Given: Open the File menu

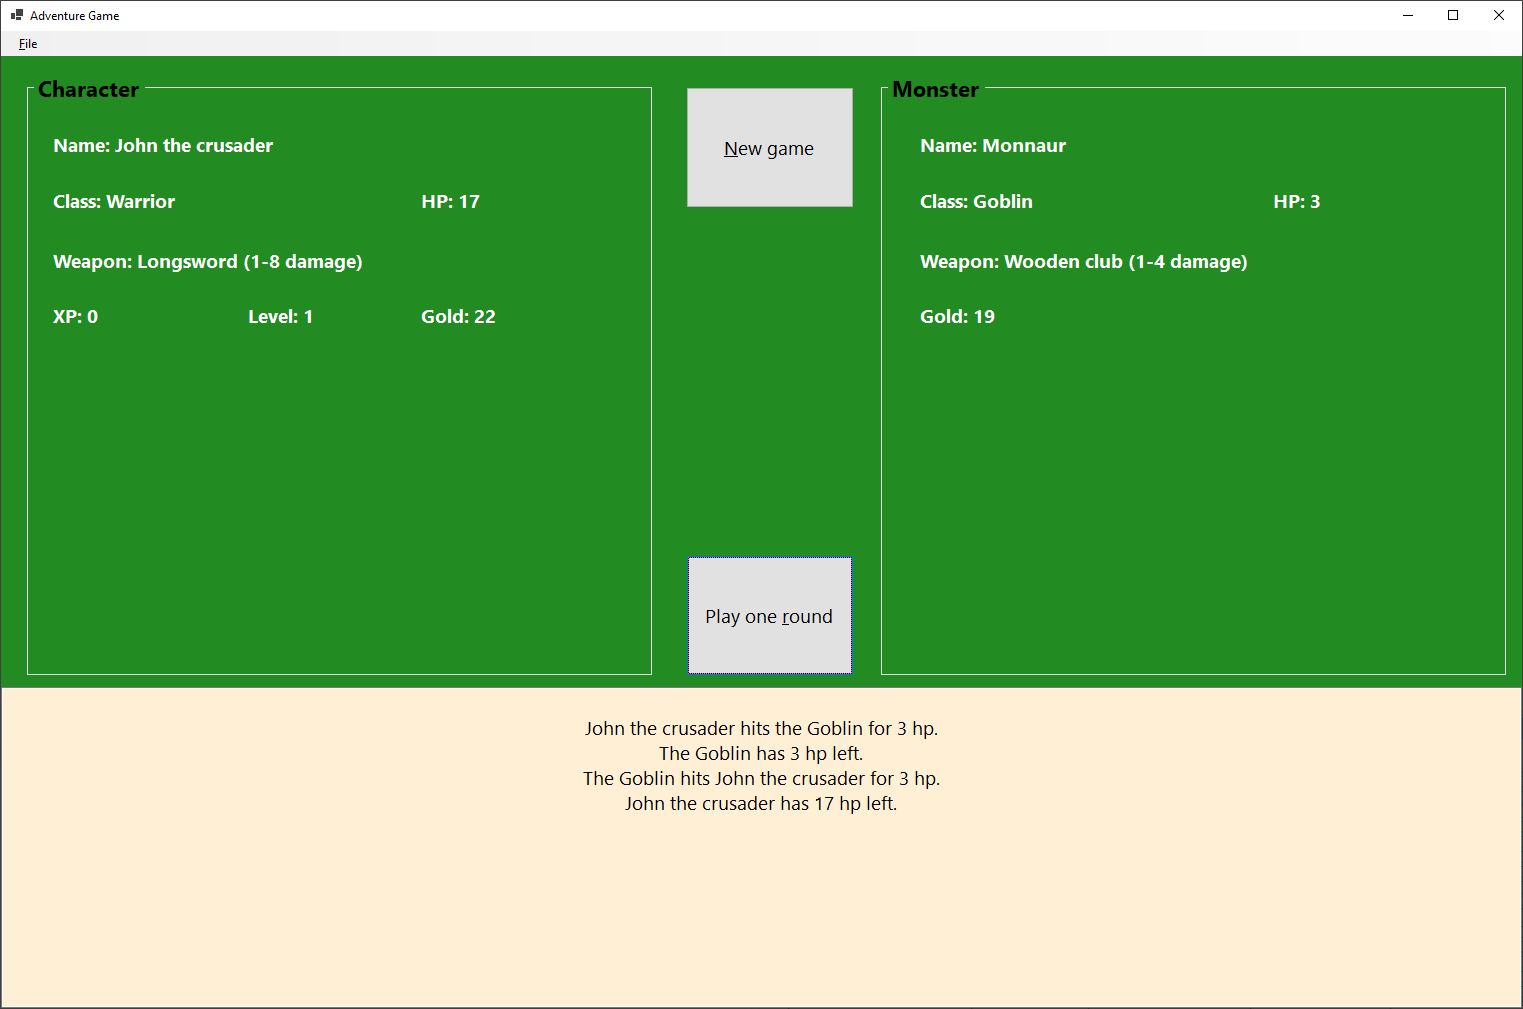Looking at the screenshot, I should 27,43.
